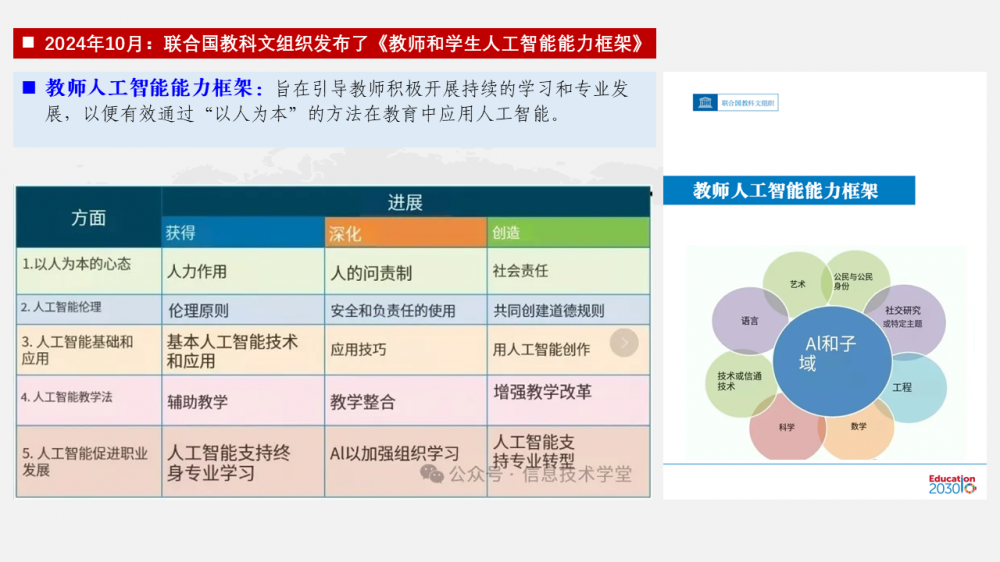The width and height of the screenshot is (1000, 562).
Task: Click the next slide arrow button
Action: (624, 343)
